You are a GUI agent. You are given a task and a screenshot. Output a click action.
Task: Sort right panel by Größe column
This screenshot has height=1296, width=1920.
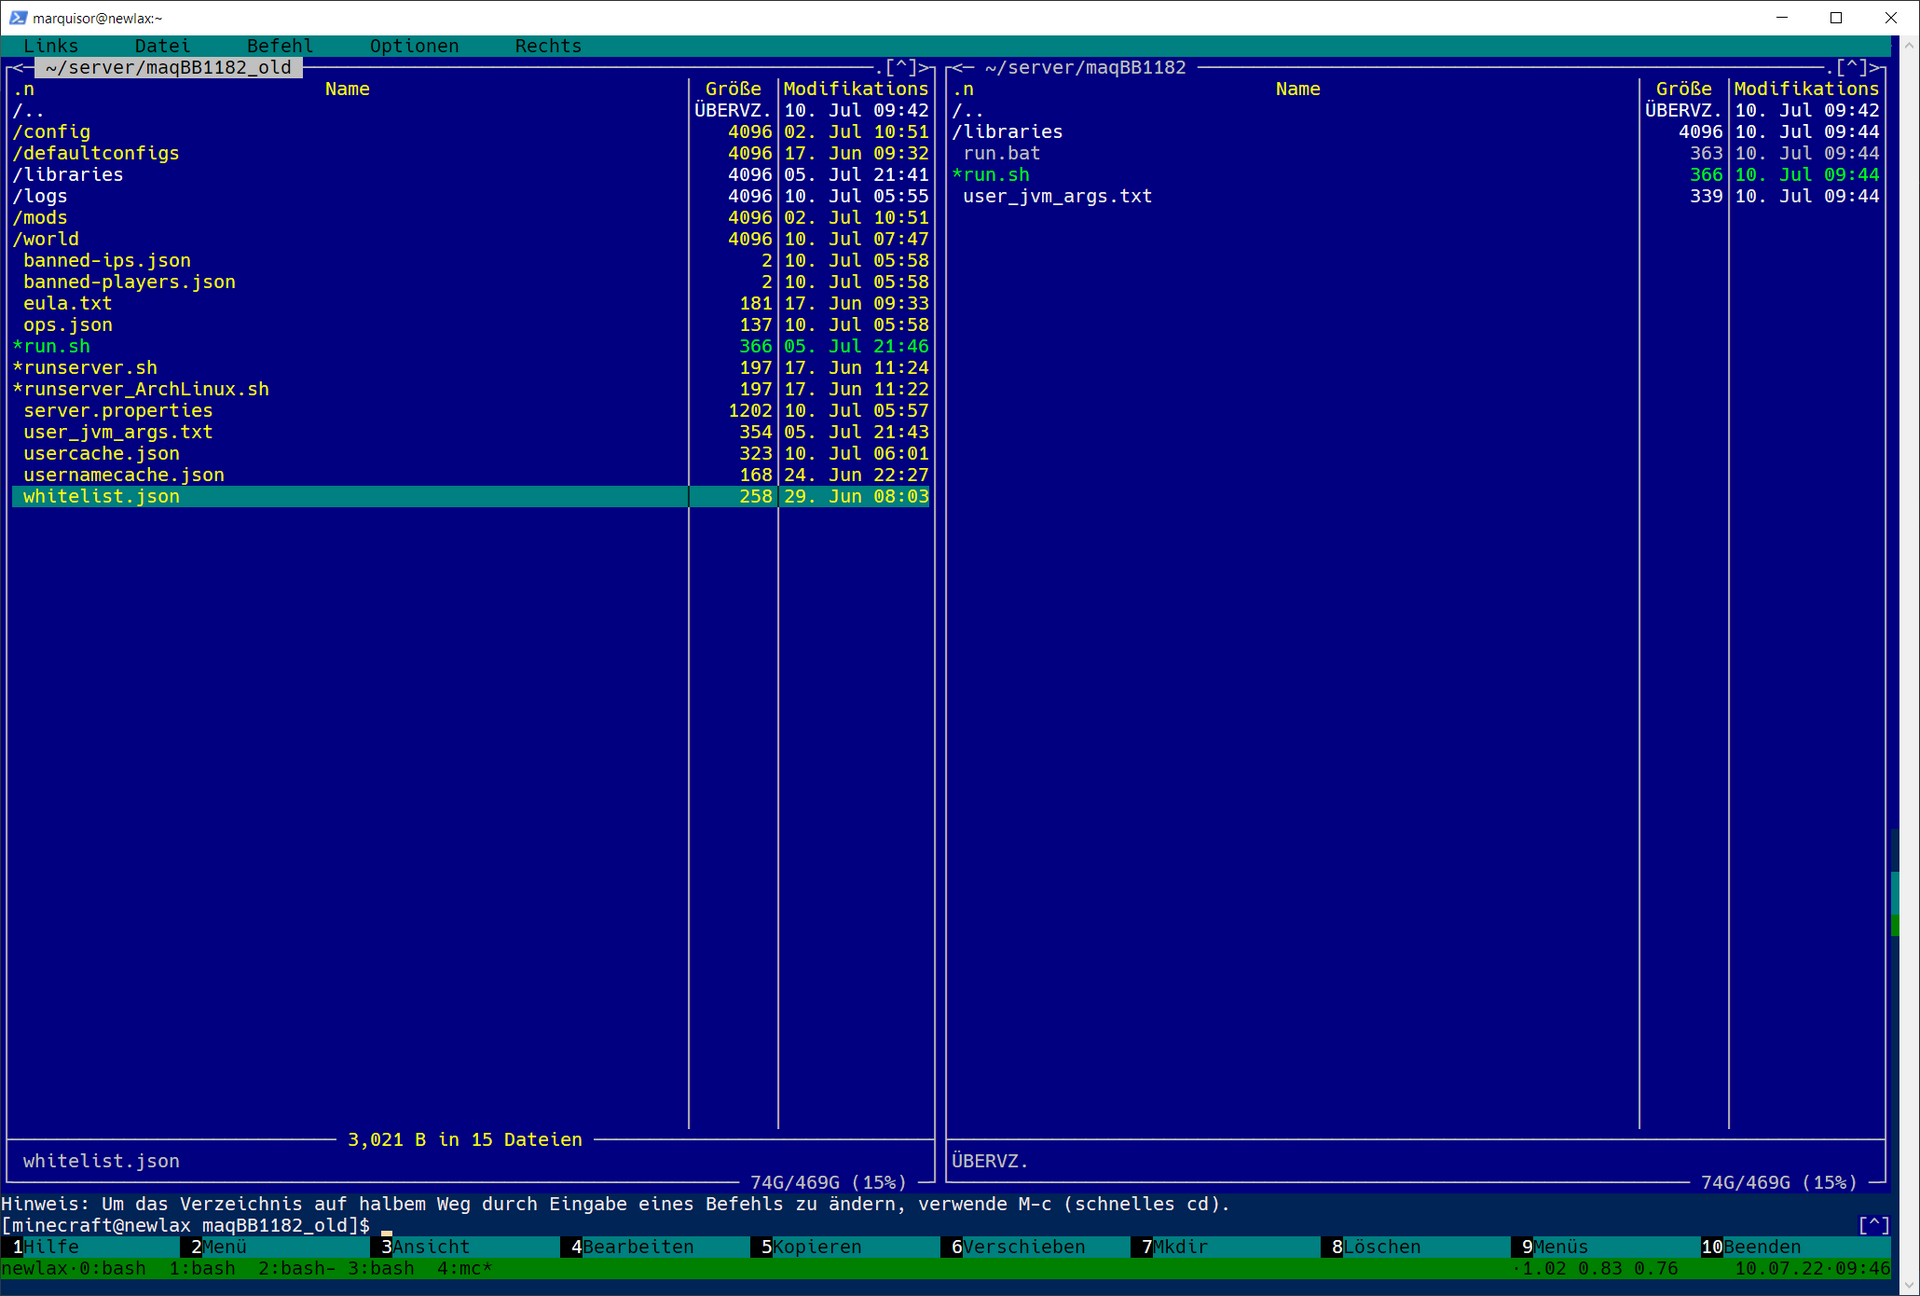click(1683, 89)
